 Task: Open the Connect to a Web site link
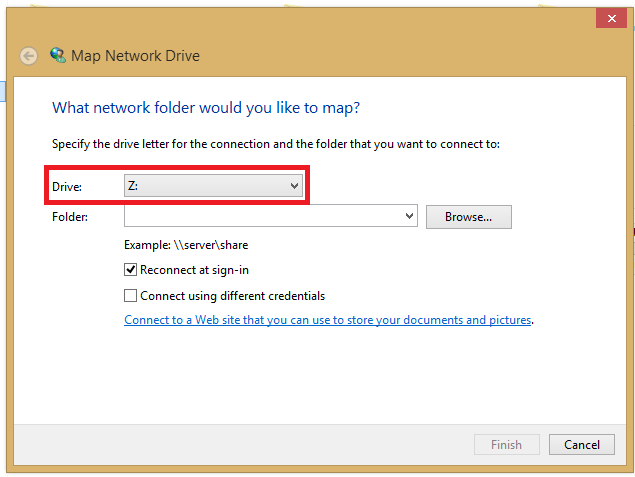pos(328,320)
